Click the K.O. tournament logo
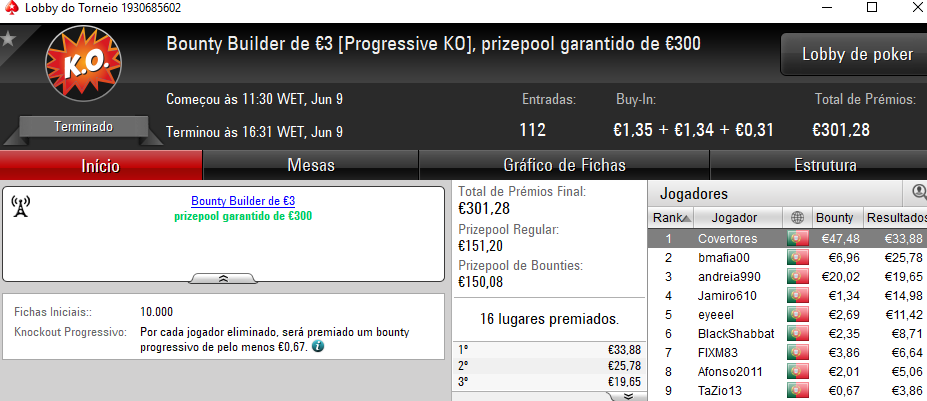927x401 pixels. pyautogui.click(x=83, y=64)
